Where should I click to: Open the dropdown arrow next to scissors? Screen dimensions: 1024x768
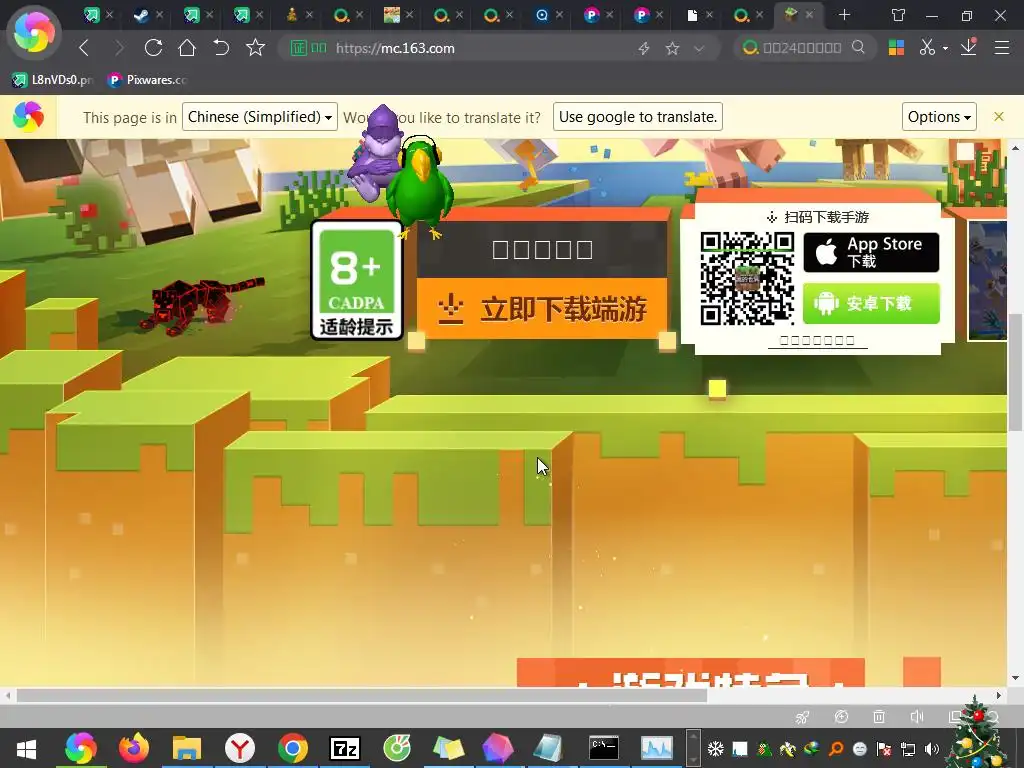(x=945, y=48)
